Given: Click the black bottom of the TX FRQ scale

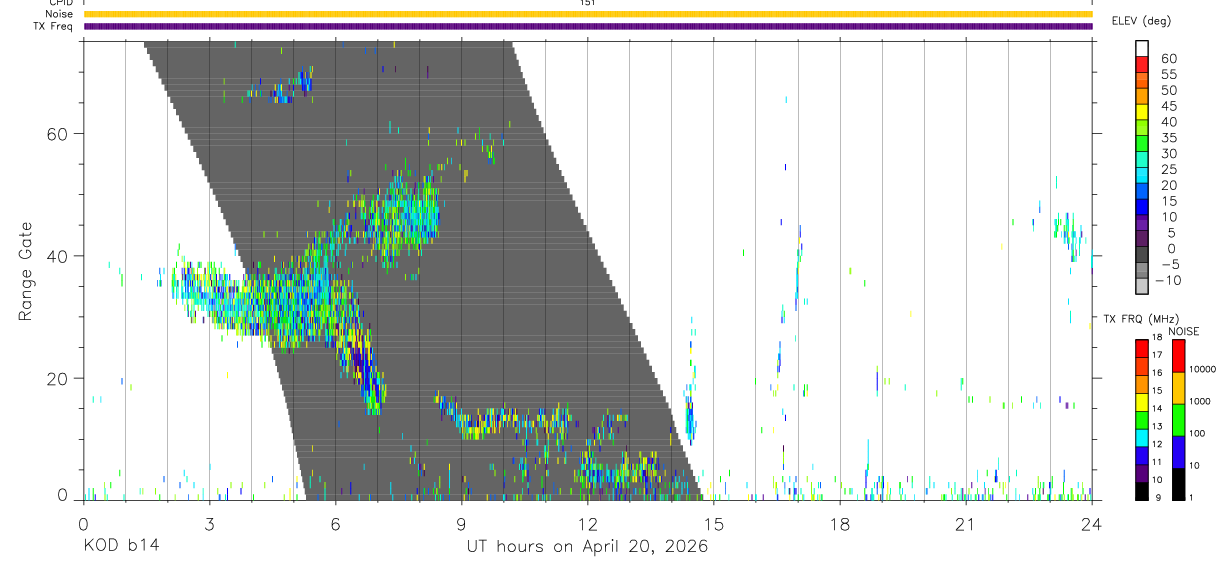Looking at the screenshot, I should (1142, 491).
